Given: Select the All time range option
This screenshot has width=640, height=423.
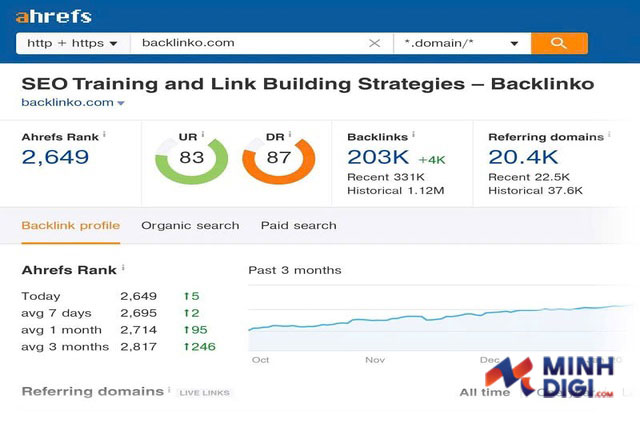Looking at the screenshot, I should (x=485, y=392).
